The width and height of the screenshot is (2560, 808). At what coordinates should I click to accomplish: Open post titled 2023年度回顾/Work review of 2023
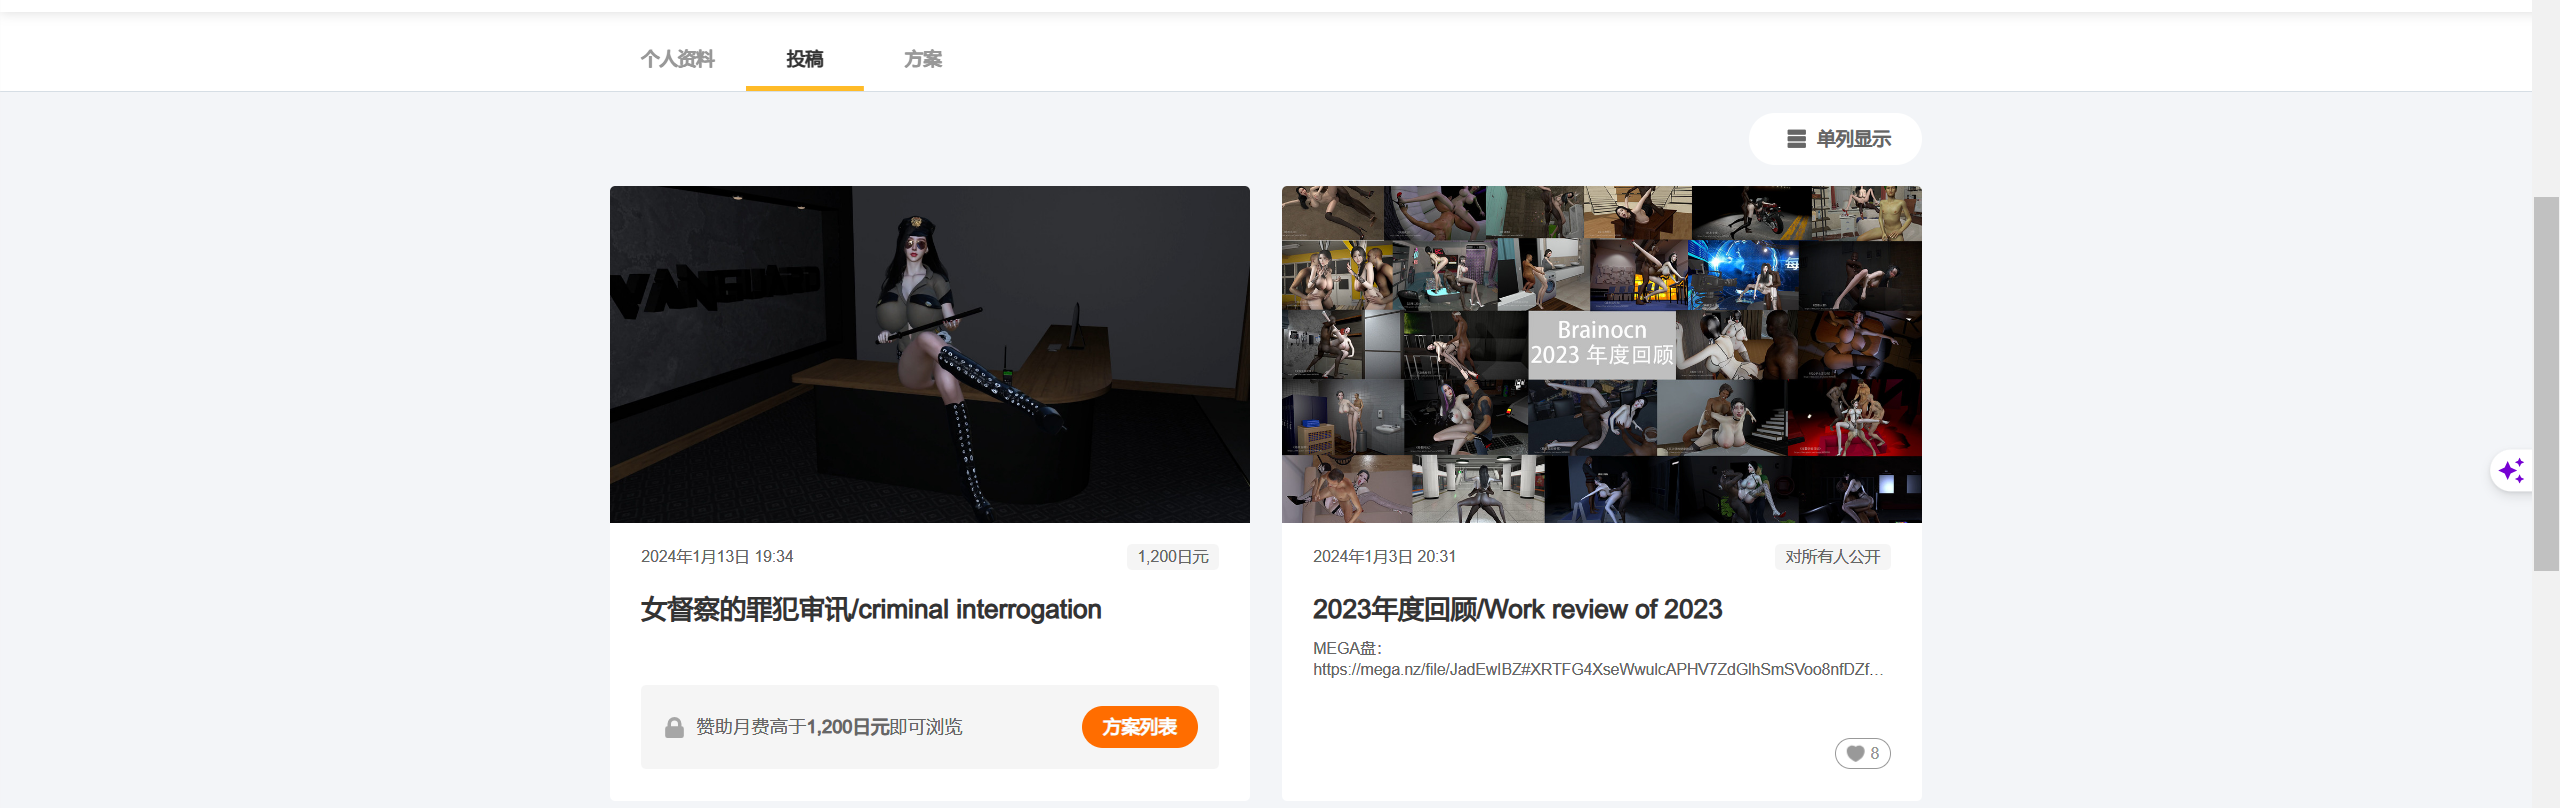pos(1517,609)
